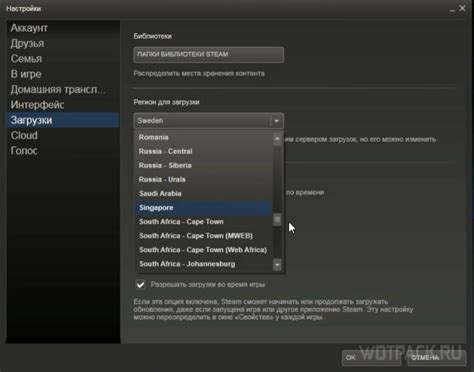This screenshot has height=372, width=474.
Task: Open the Голос settings section
Action: pyautogui.click(x=63, y=151)
